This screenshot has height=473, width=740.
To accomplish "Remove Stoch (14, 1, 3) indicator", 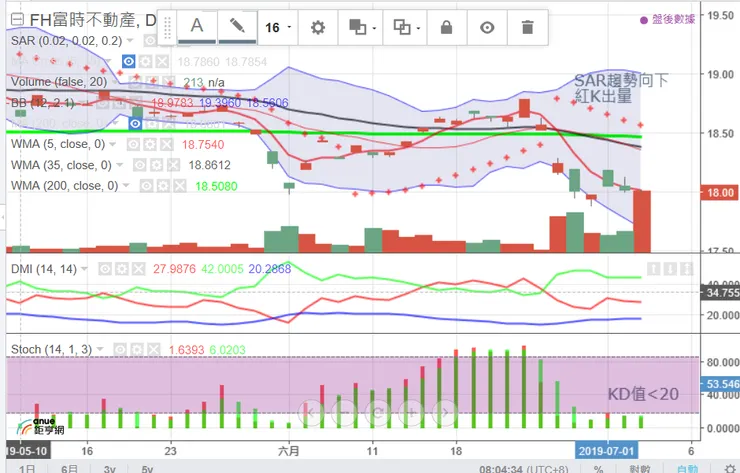I will [x=153, y=349].
